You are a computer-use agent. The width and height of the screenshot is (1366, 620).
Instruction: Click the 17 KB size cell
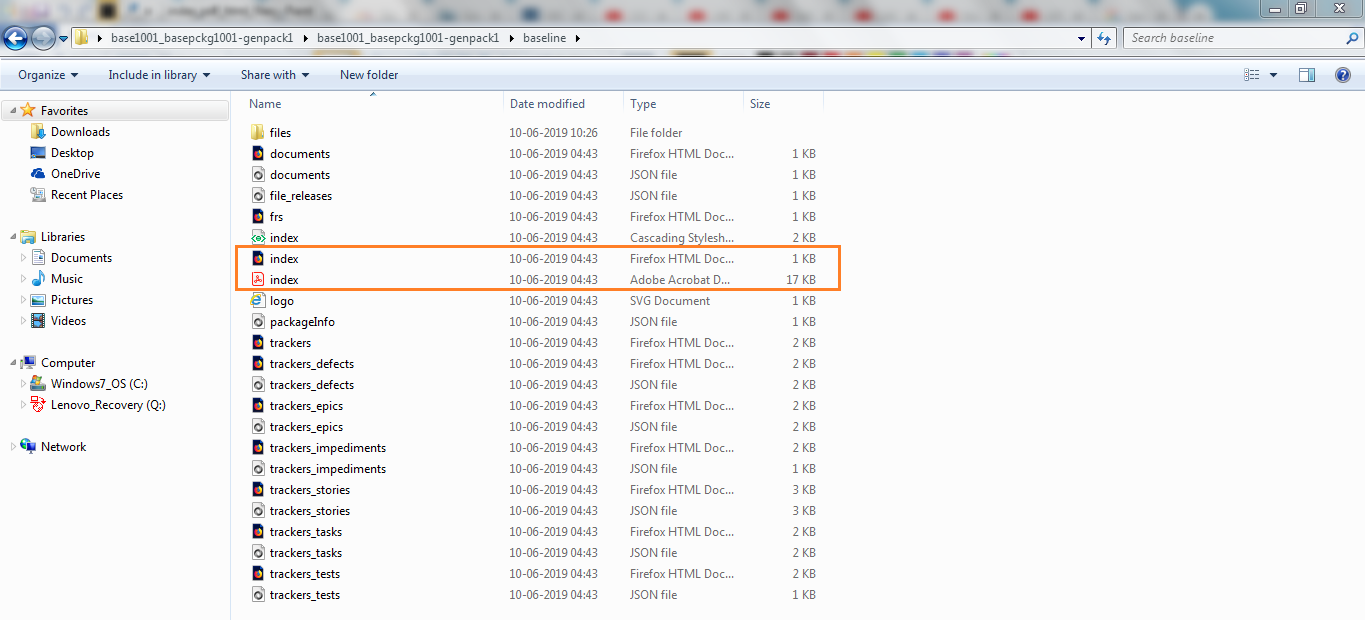click(801, 280)
